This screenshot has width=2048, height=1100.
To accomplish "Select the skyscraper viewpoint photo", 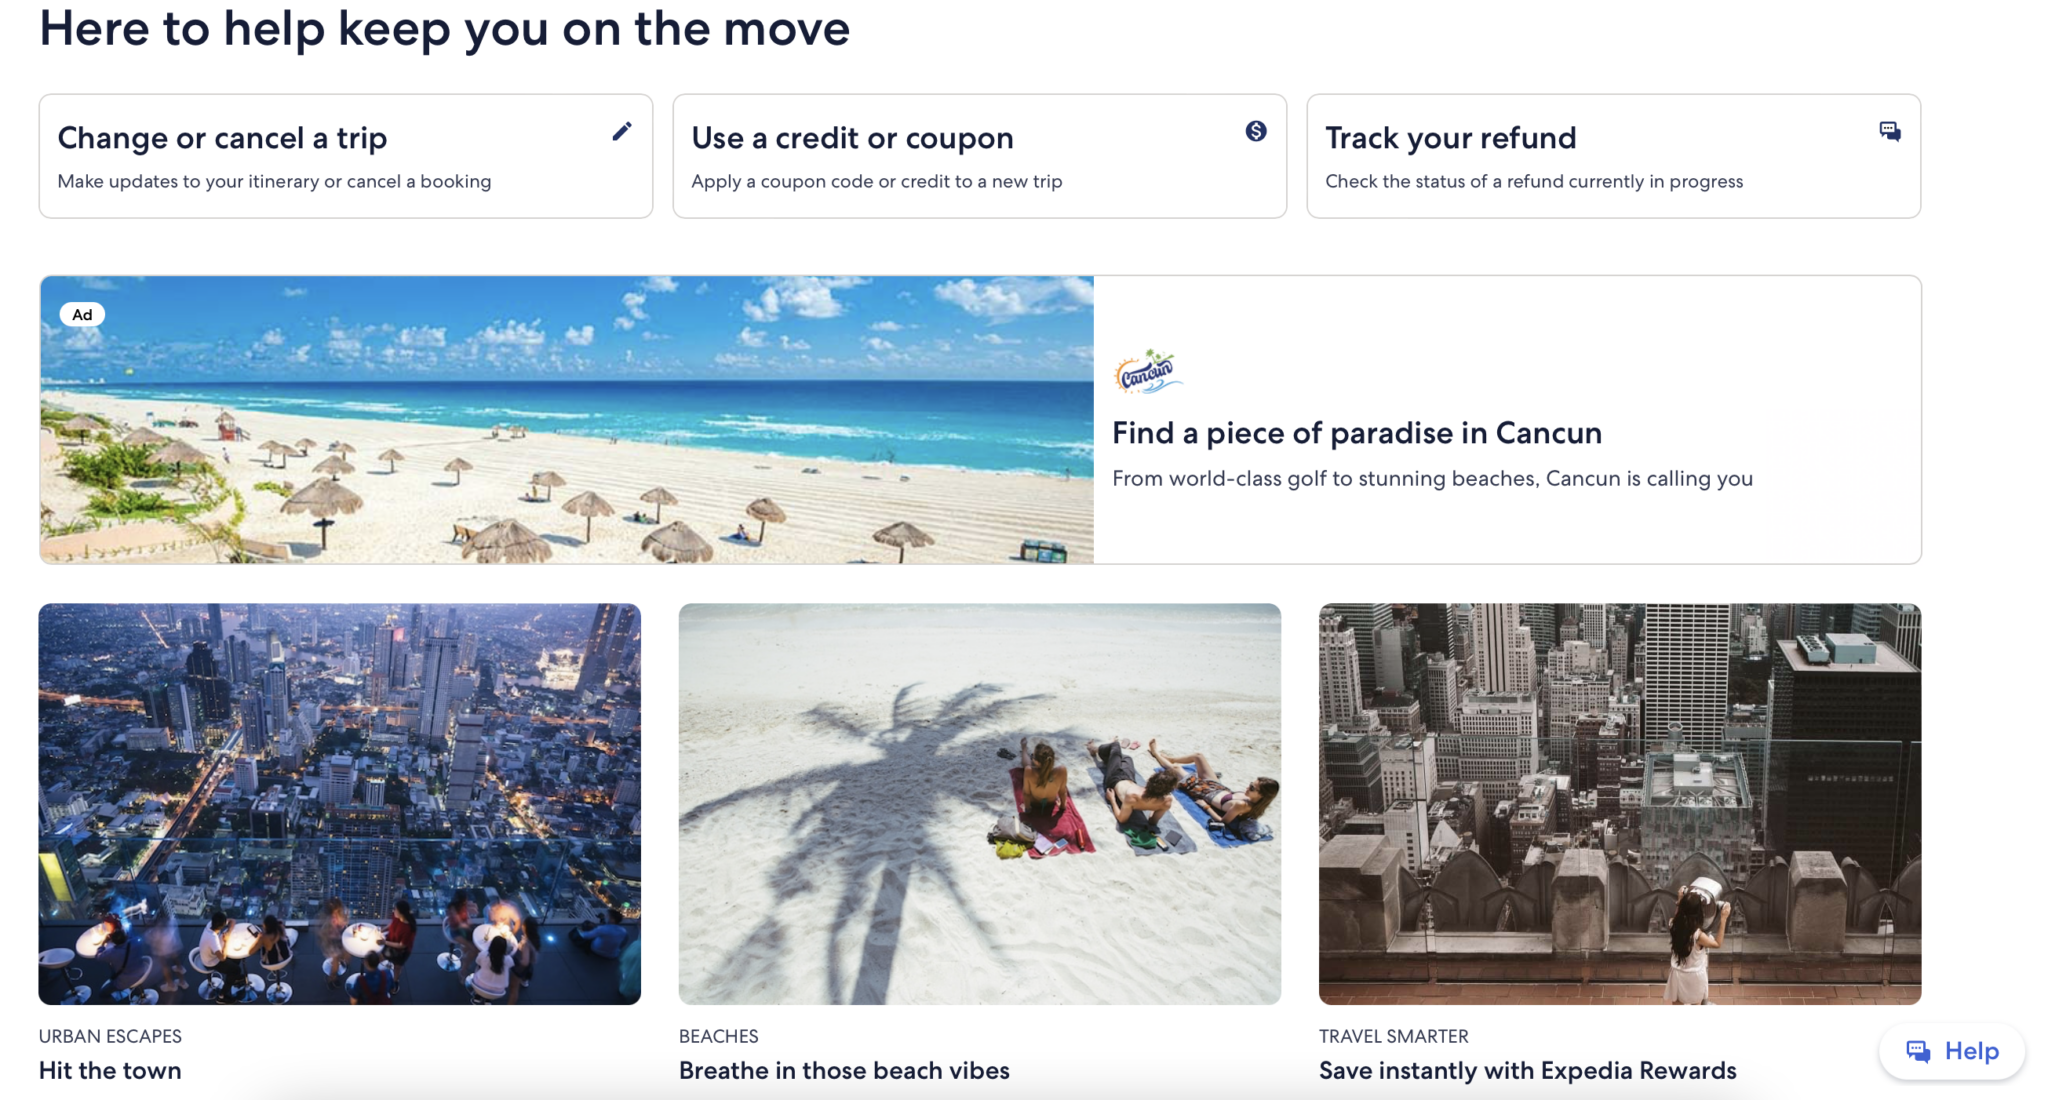I will click(1619, 803).
